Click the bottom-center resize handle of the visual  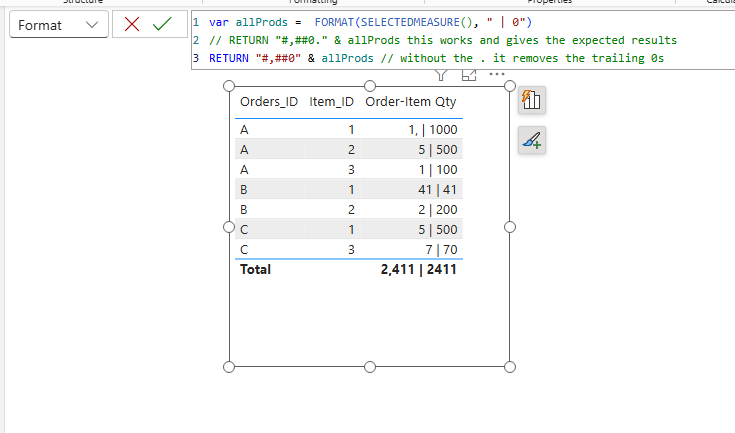click(370, 367)
